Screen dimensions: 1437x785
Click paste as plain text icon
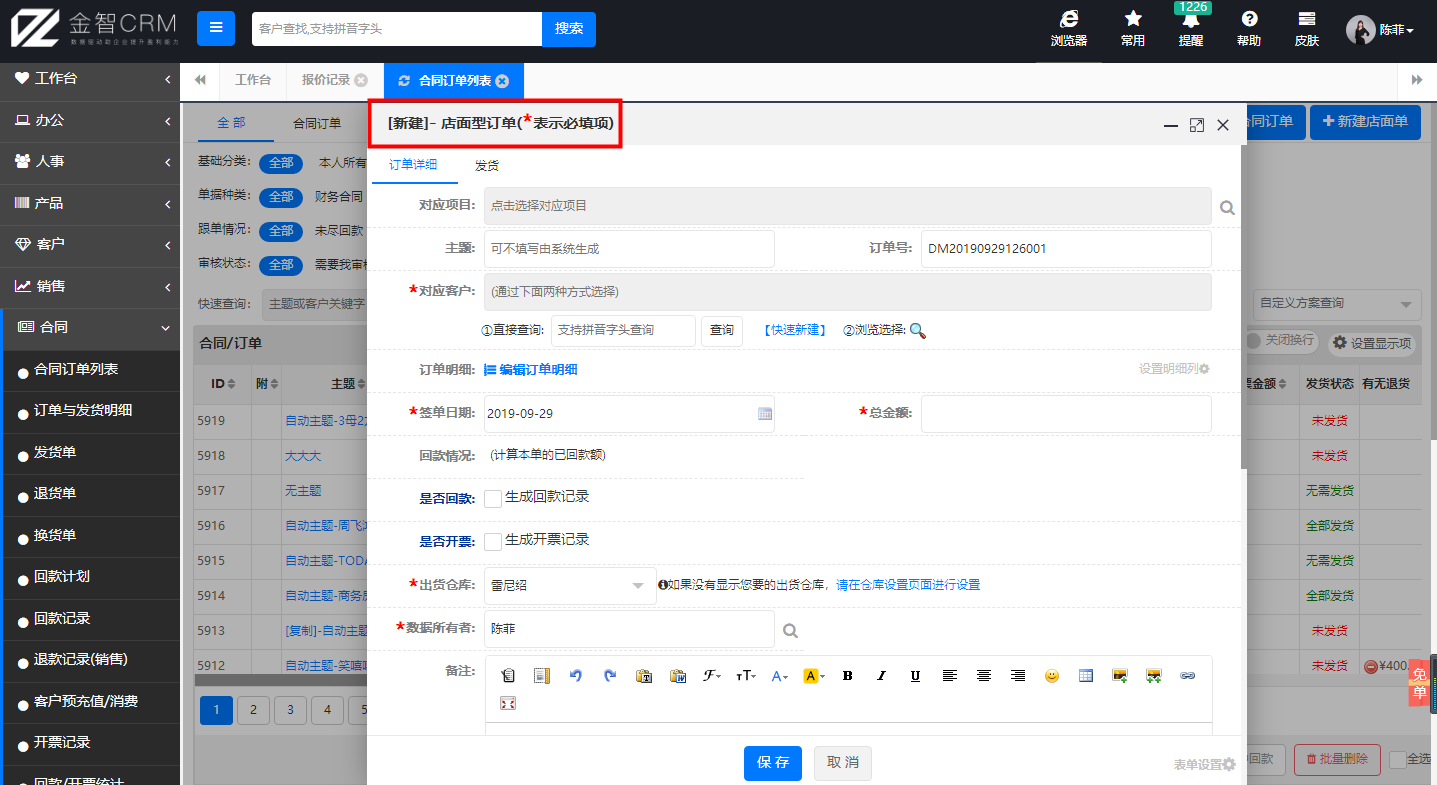644,676
